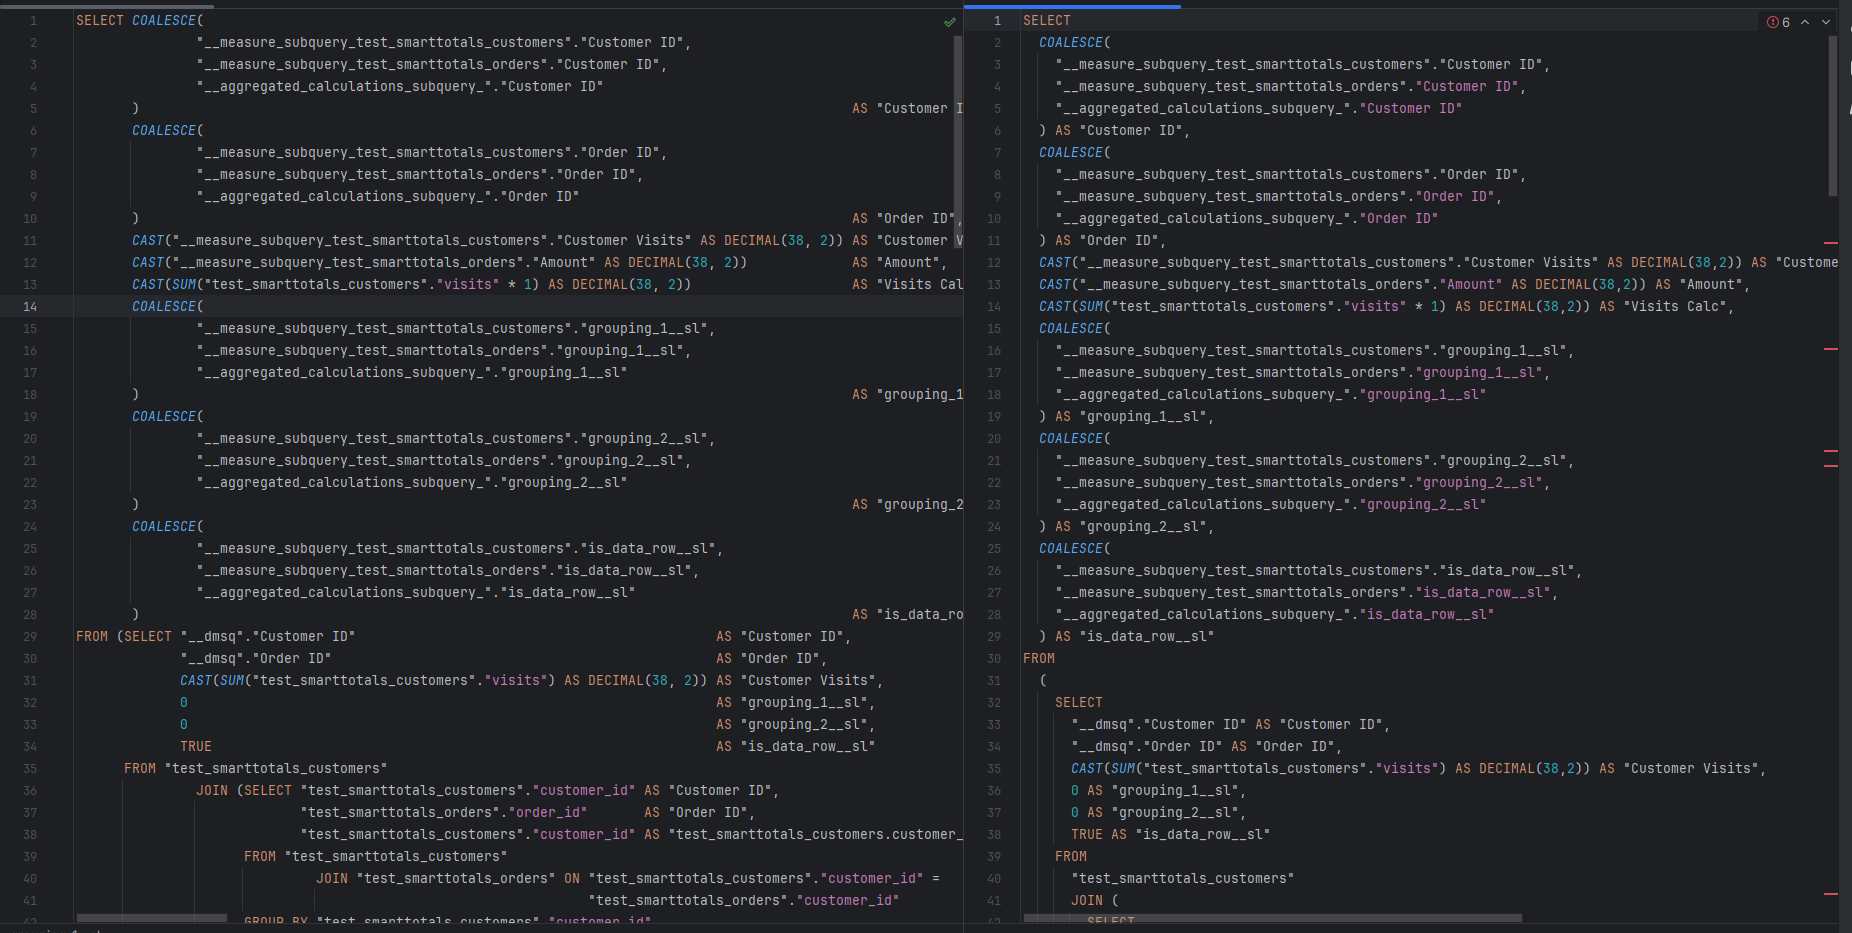Place cursor on TRUE keyword in left editor line 34

pos(196,747)
